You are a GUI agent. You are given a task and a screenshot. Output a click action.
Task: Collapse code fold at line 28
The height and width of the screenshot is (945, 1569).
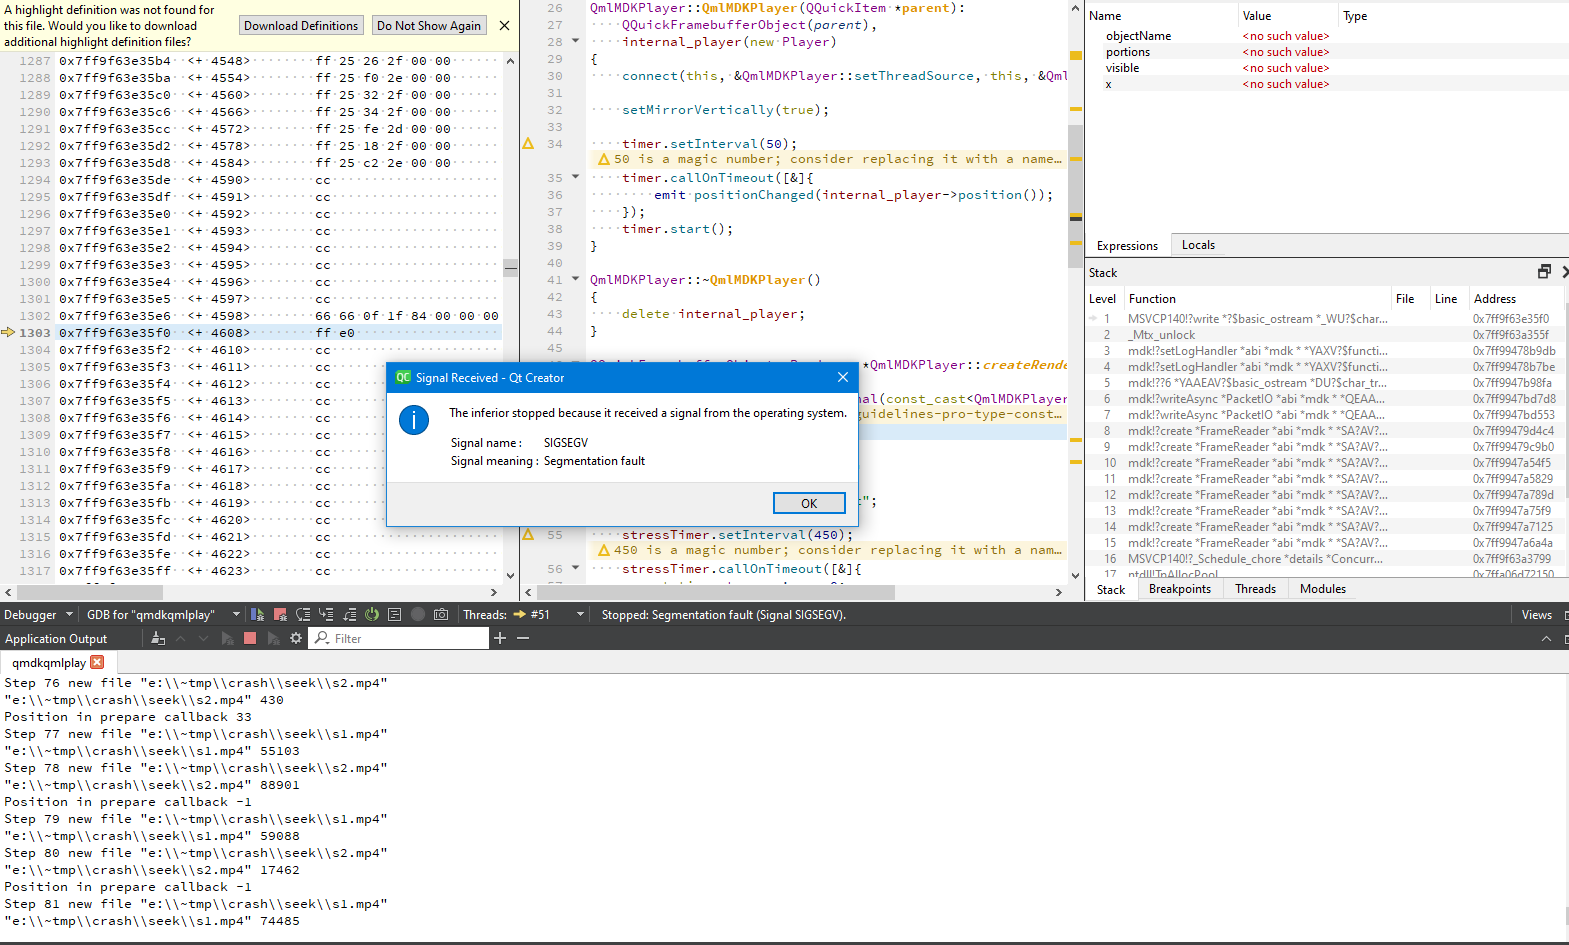pyautogui.click(x=575, y=41)
